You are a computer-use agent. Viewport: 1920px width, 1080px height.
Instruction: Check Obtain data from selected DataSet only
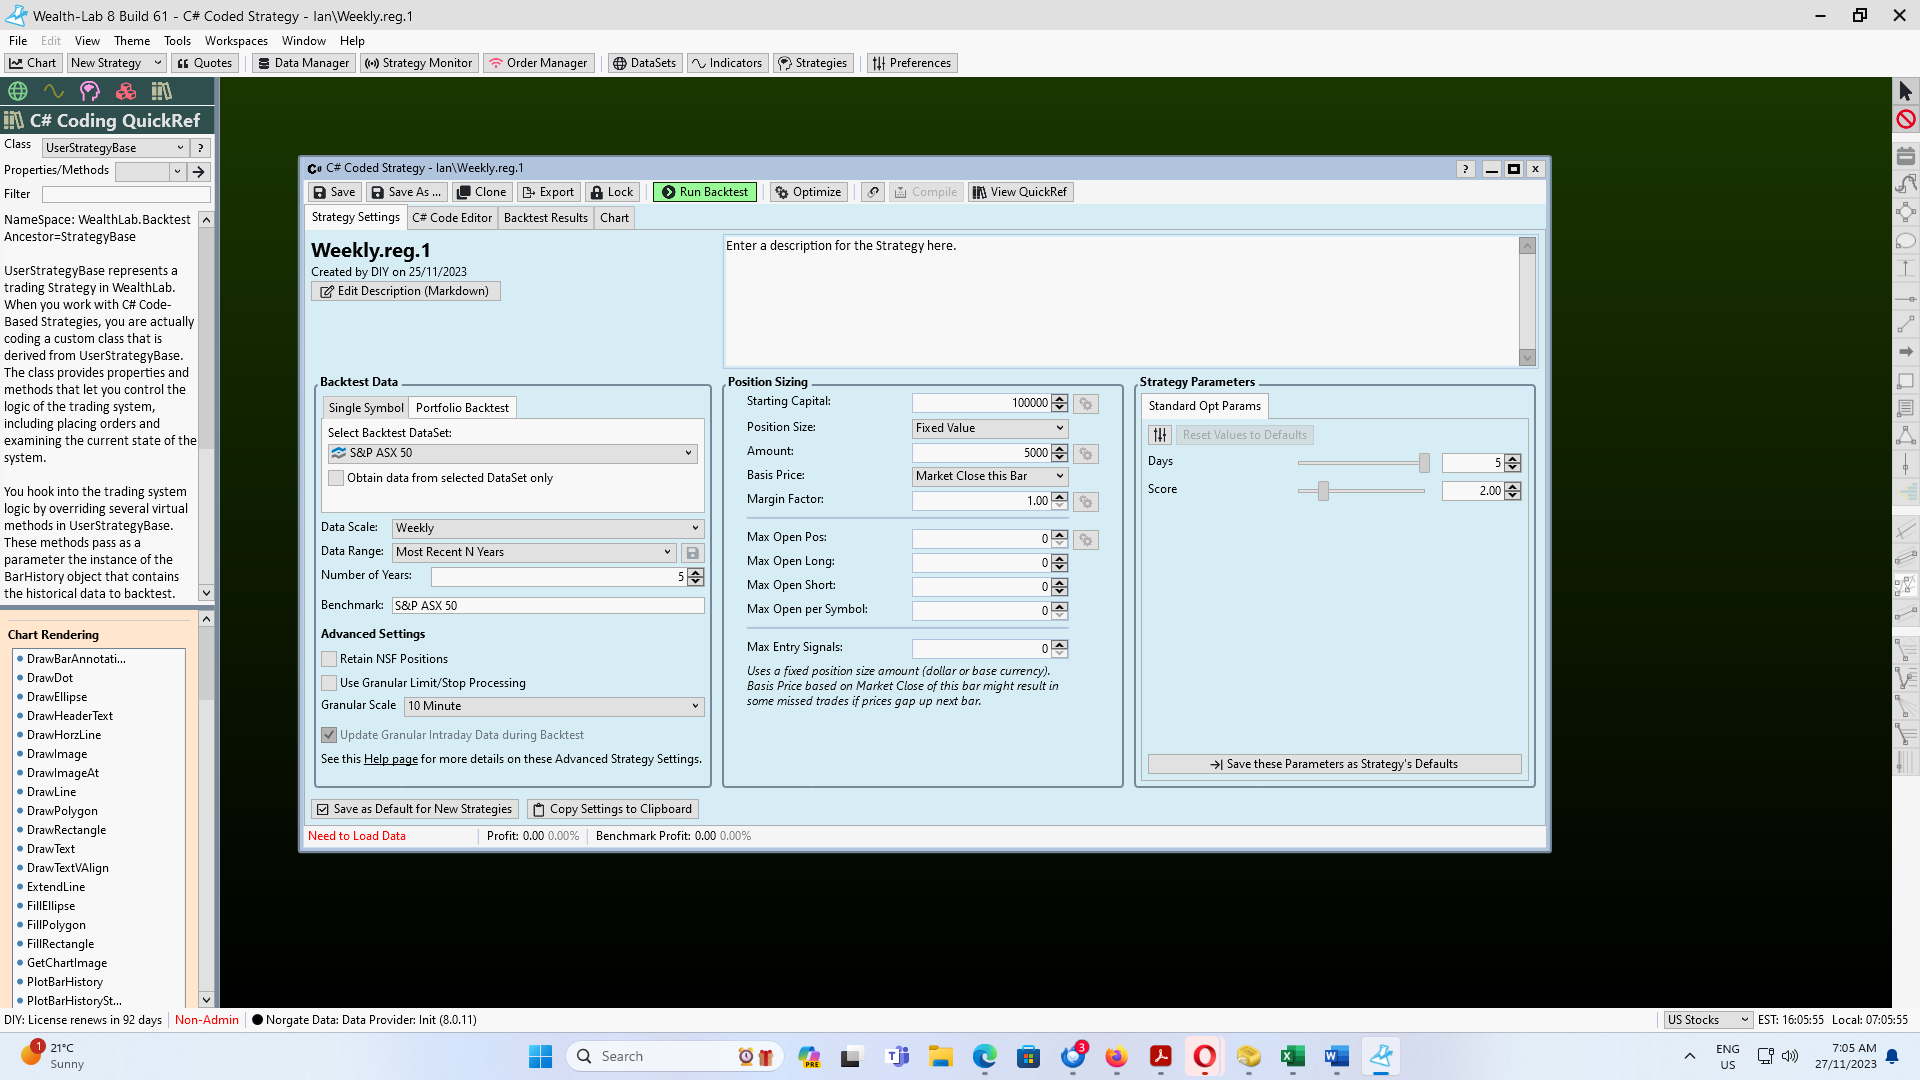tap(336, 478)
